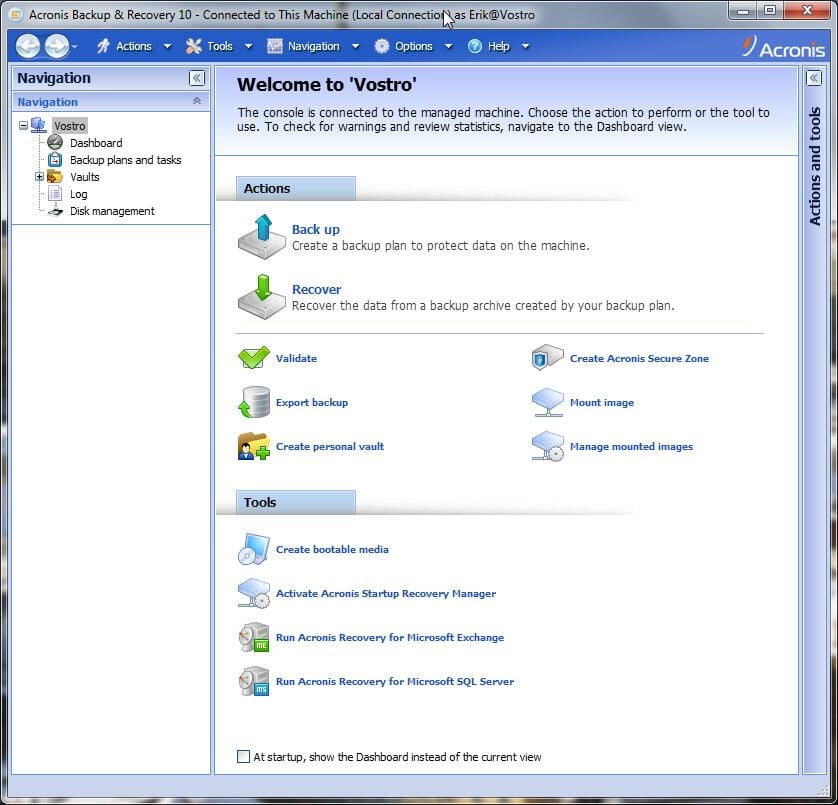838x805 pixels.
Task: Click the Actions running-man toolbar icon
Action: click(103, 46)
